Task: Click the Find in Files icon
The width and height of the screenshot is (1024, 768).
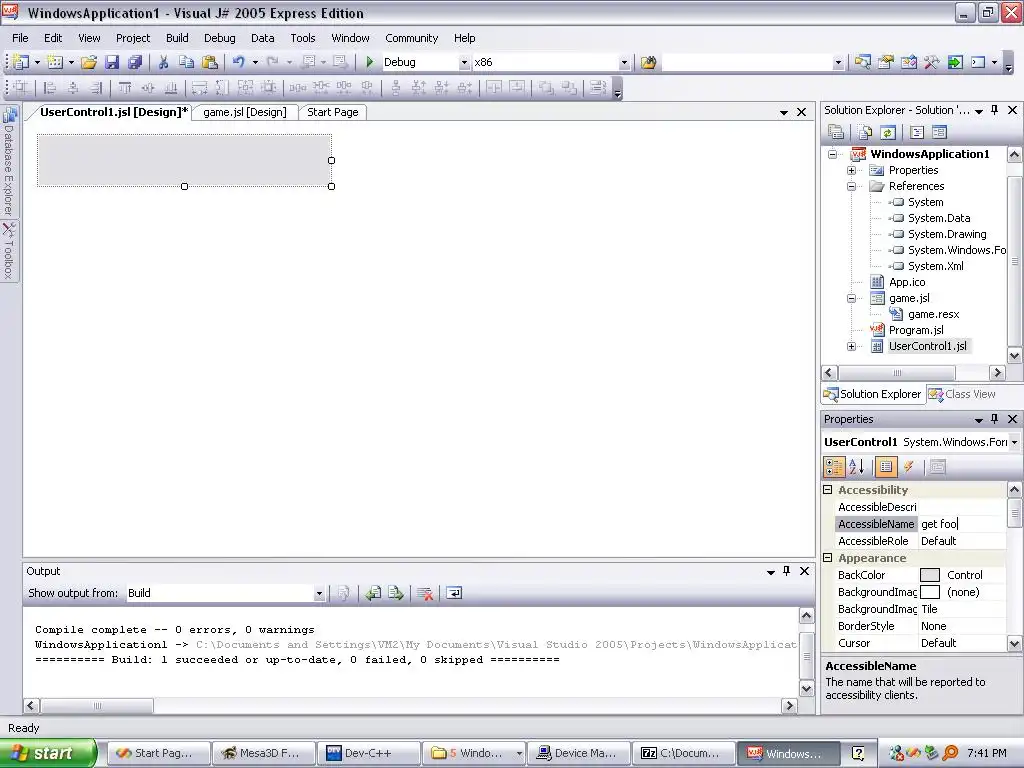Action: click(648, 62)
